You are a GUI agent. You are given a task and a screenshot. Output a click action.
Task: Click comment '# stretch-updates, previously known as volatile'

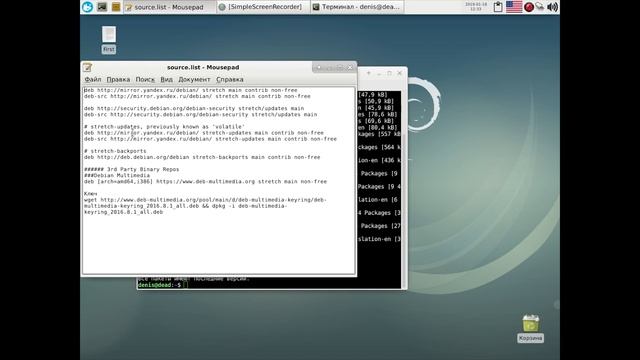[164, 127]
